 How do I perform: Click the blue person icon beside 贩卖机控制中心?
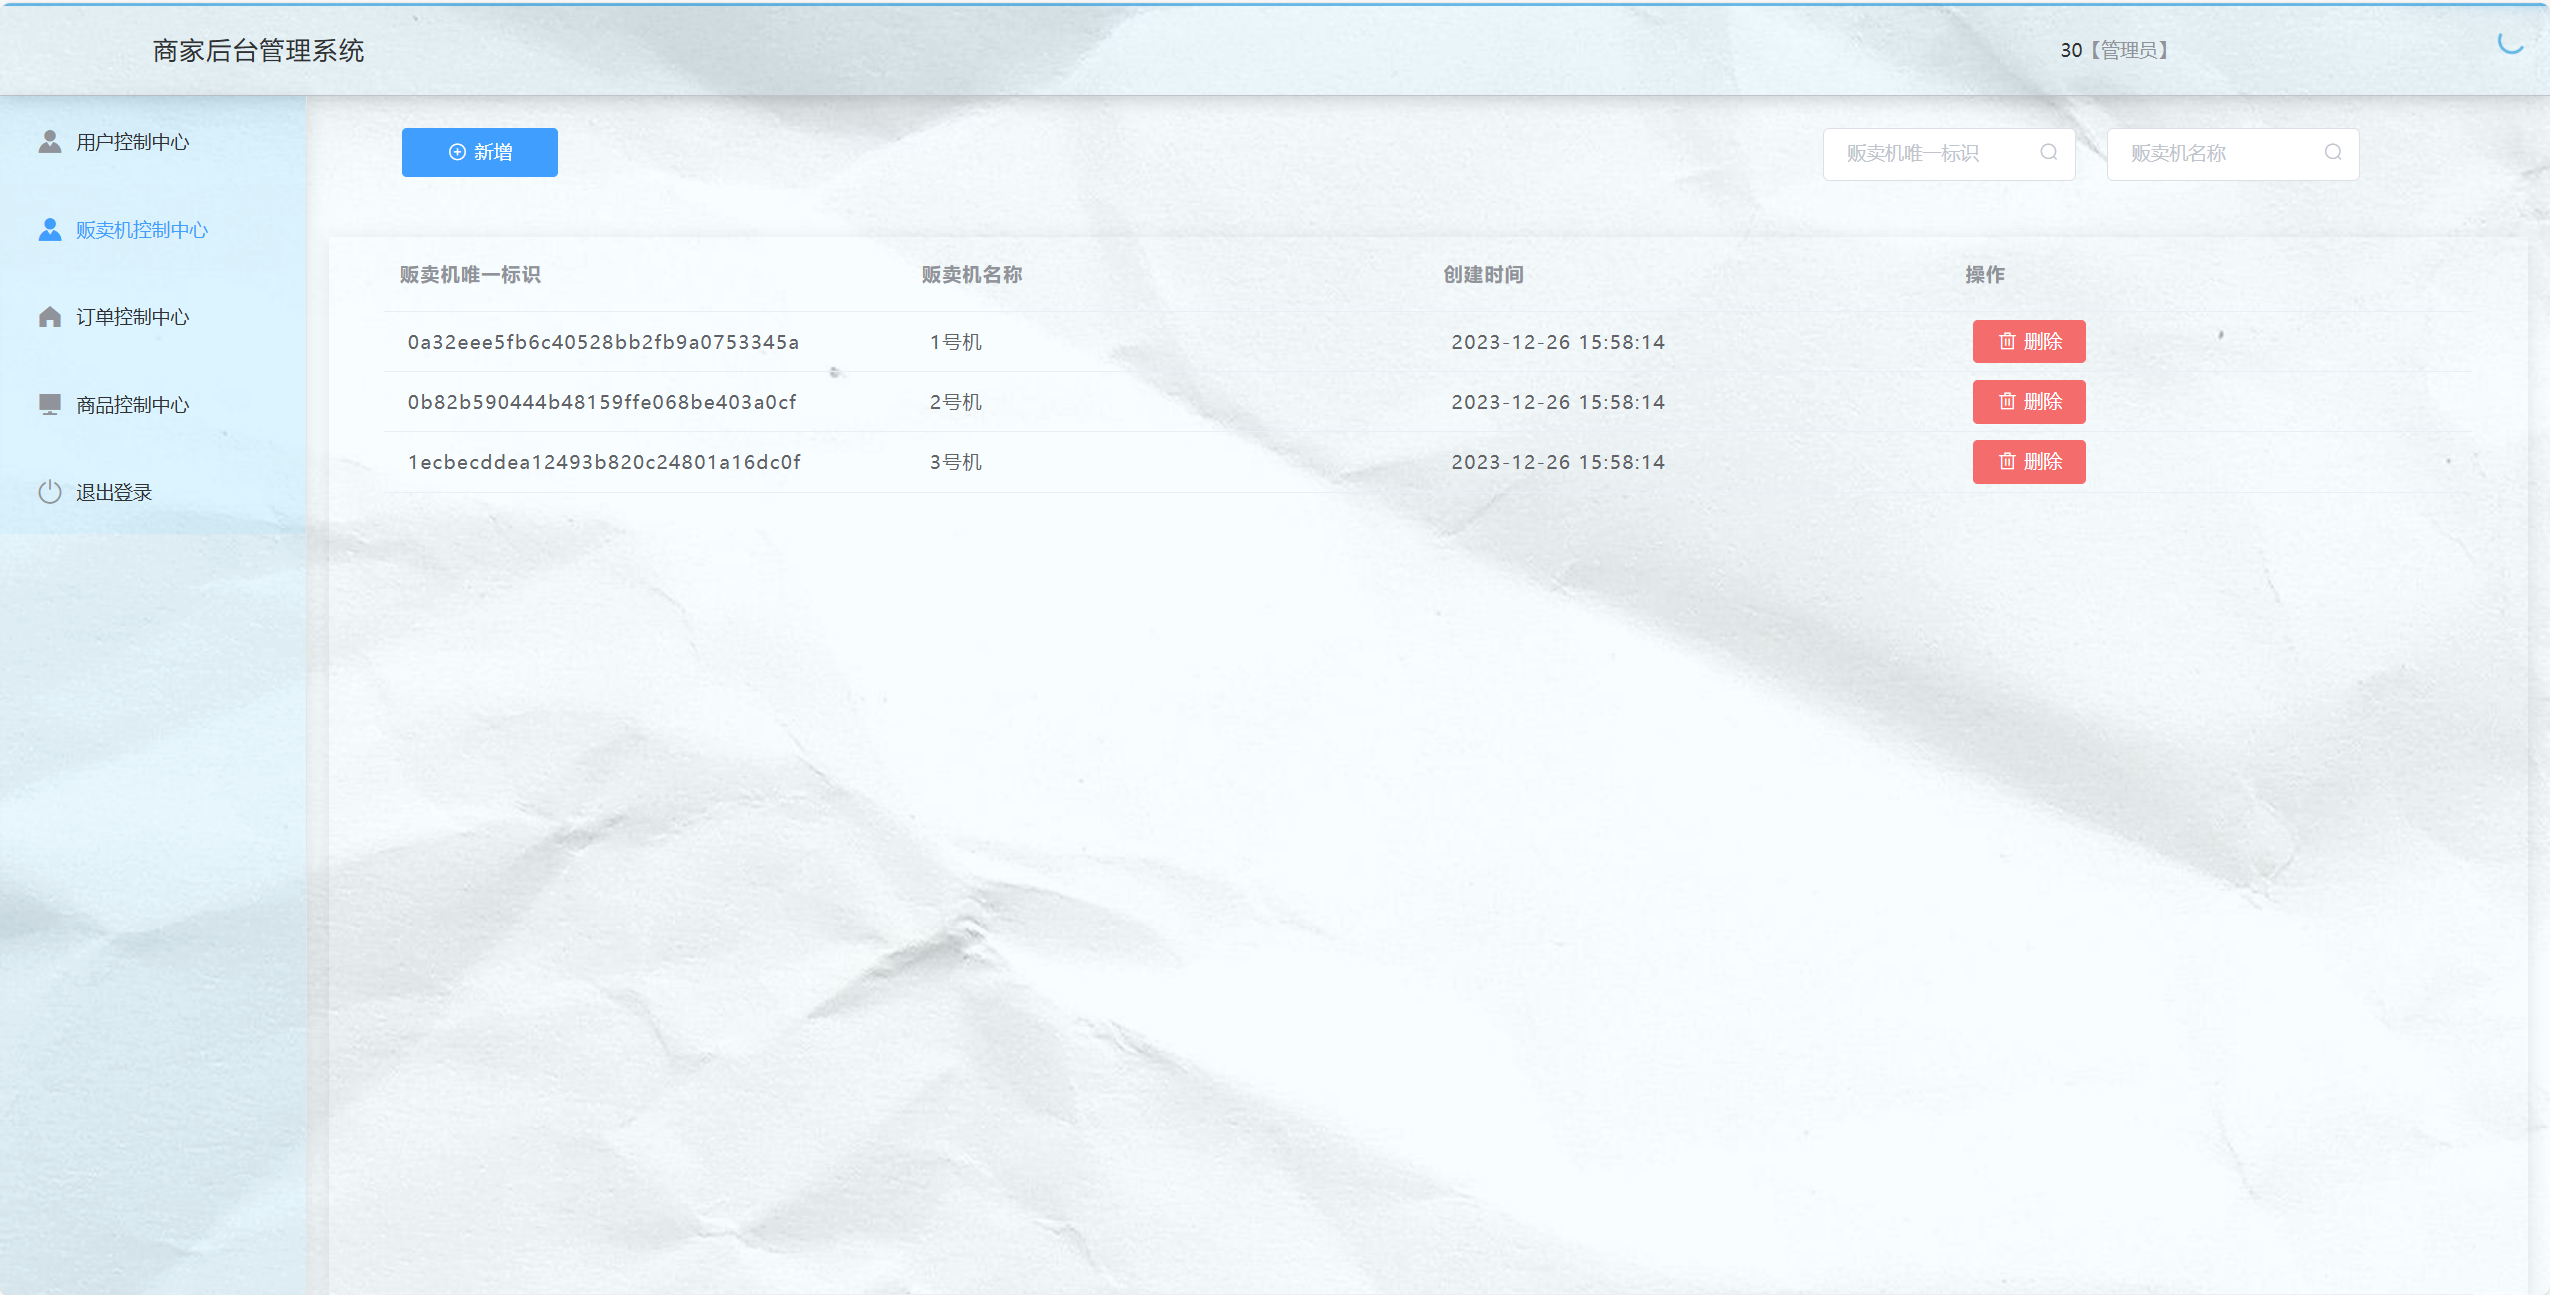(x=50, y=230)
